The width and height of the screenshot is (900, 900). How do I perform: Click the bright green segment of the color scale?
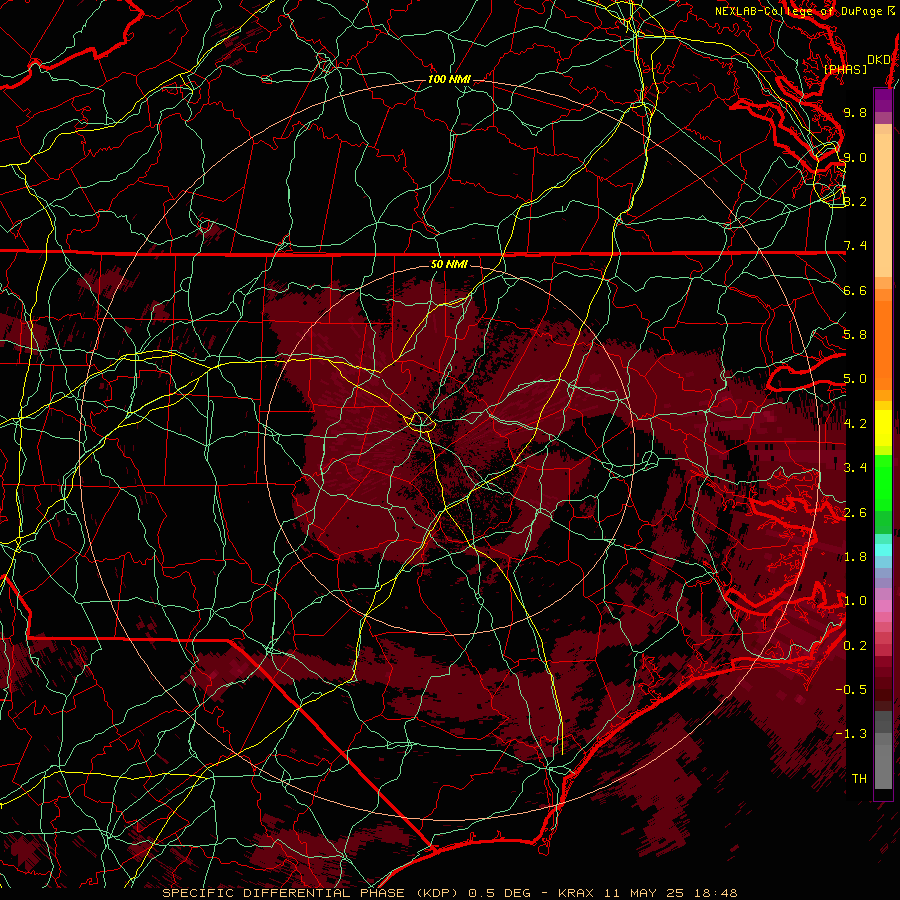[883, 482]
